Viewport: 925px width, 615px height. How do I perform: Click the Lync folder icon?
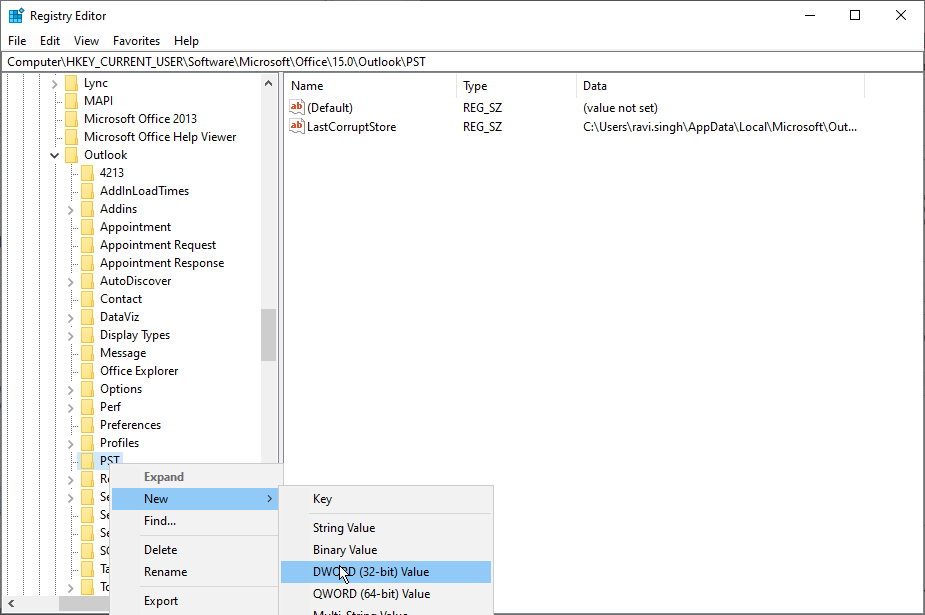click(71, 83)
